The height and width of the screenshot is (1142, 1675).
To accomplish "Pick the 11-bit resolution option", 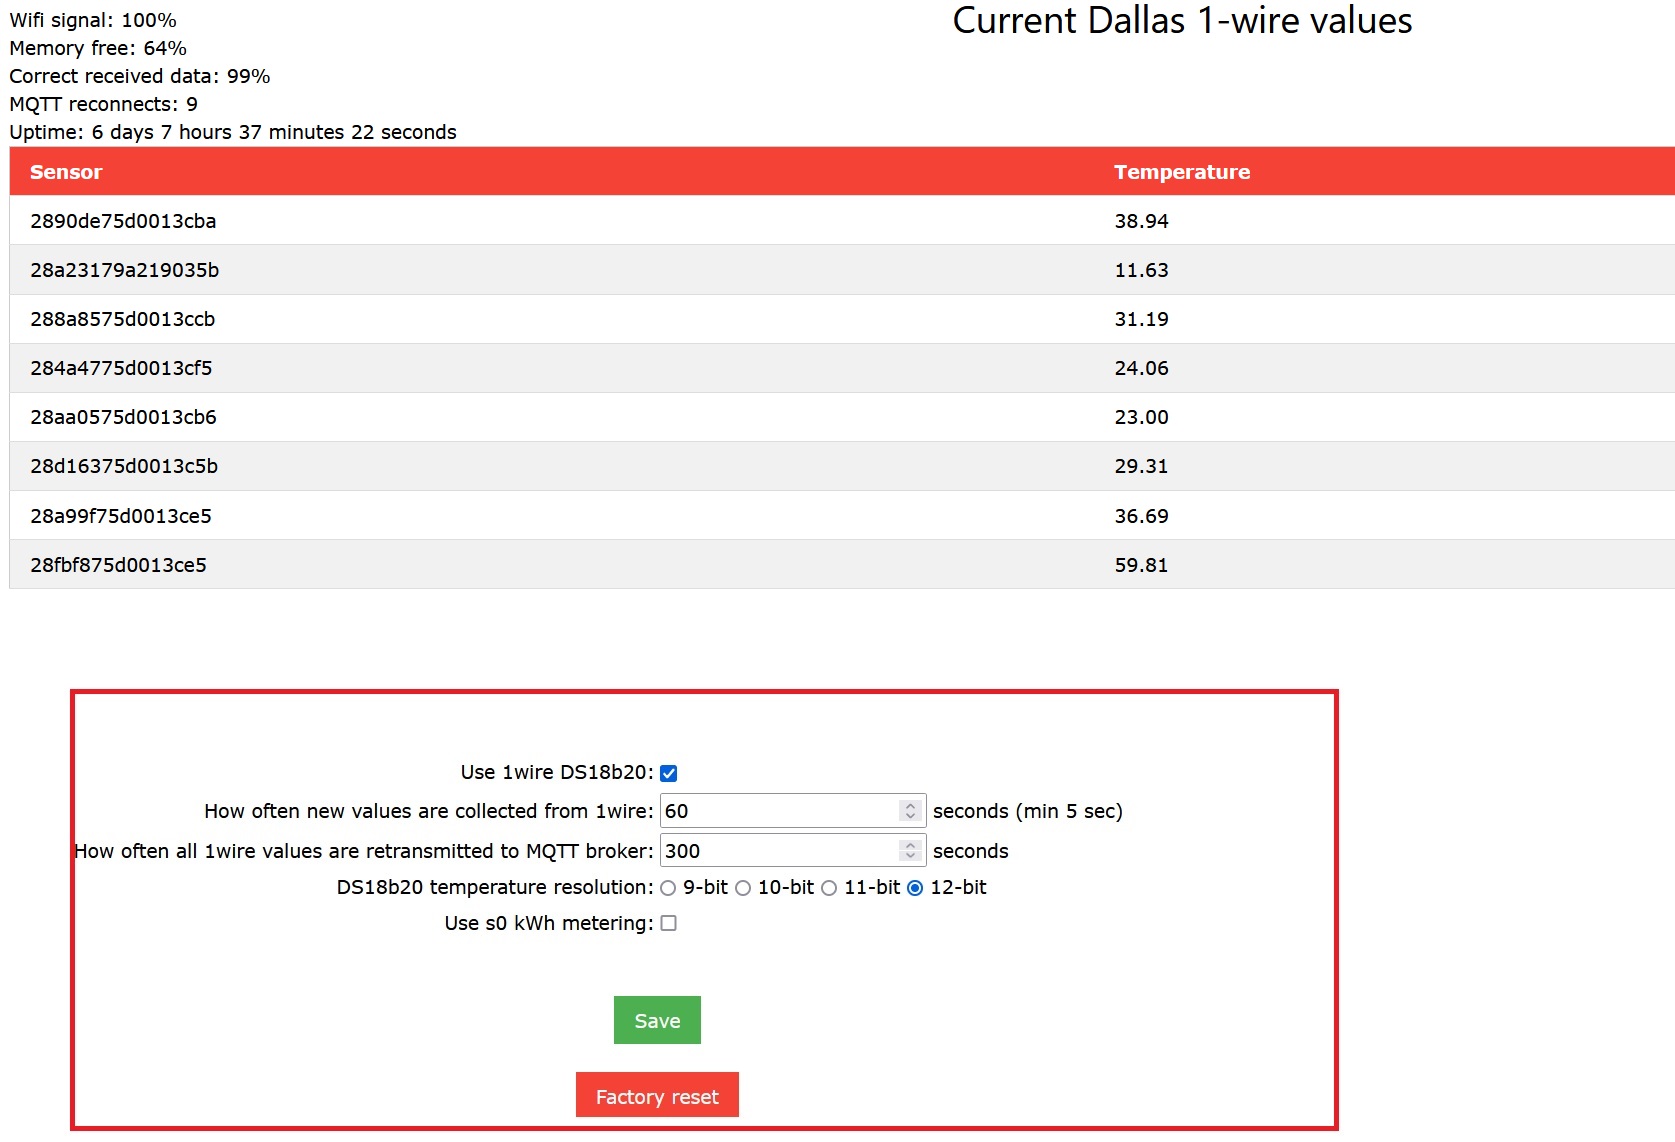I will click(x=829, y=888).
